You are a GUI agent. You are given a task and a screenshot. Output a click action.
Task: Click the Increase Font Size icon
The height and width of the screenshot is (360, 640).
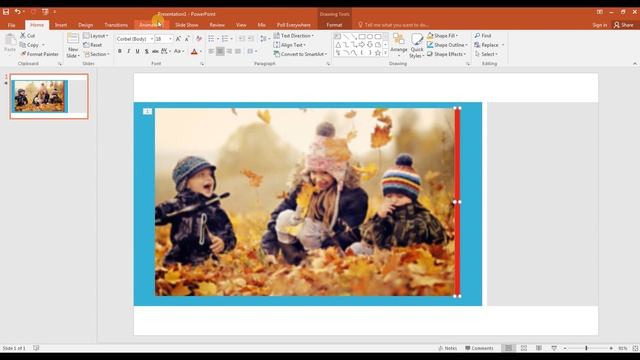click(178, 39)
